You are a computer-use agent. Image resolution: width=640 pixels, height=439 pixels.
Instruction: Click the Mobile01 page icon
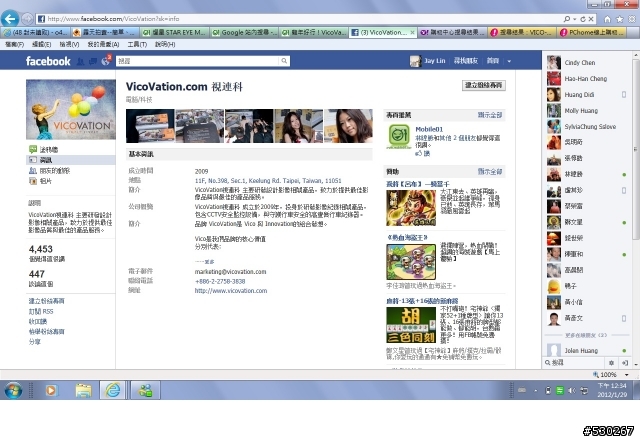click(399, 137)
